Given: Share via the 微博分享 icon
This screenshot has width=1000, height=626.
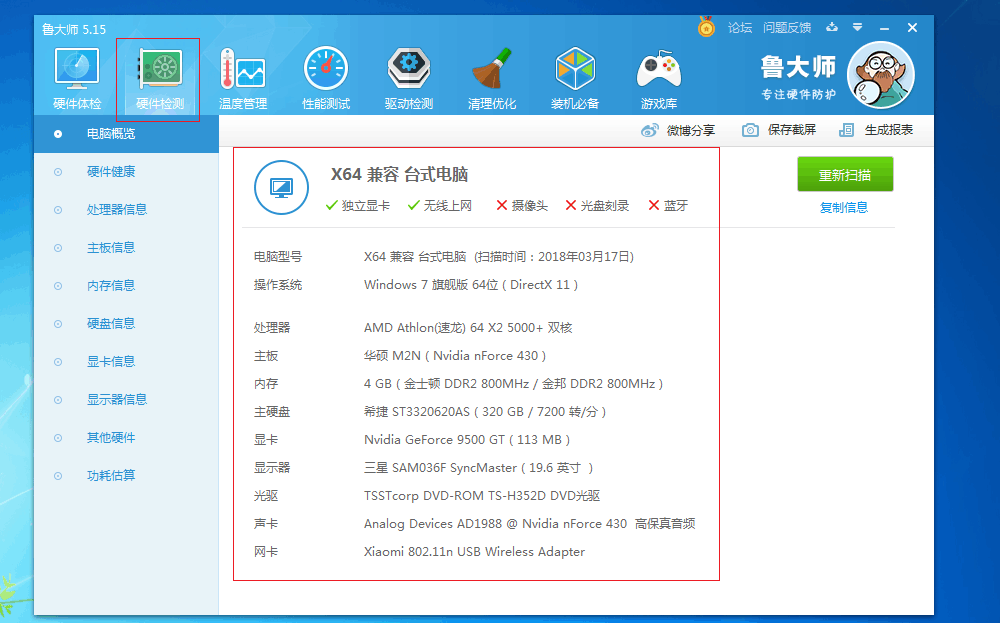Looking at the screenshot, I should tap(651, 130).
